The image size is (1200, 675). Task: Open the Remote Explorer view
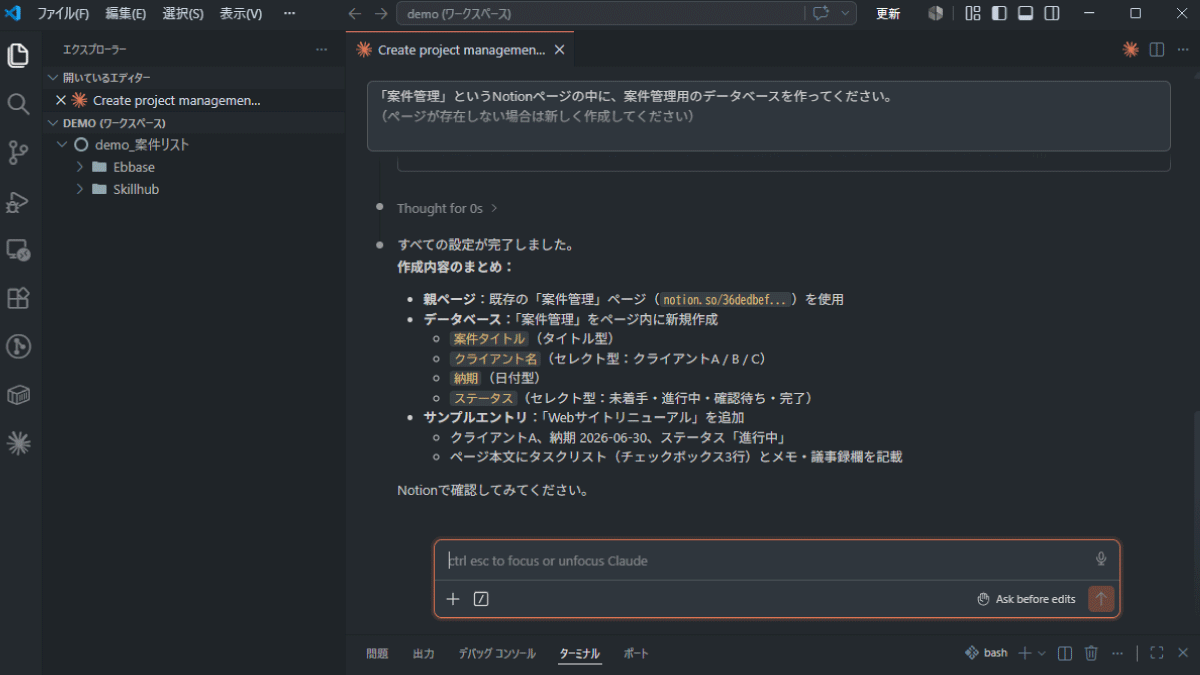(x=18, y=249)
